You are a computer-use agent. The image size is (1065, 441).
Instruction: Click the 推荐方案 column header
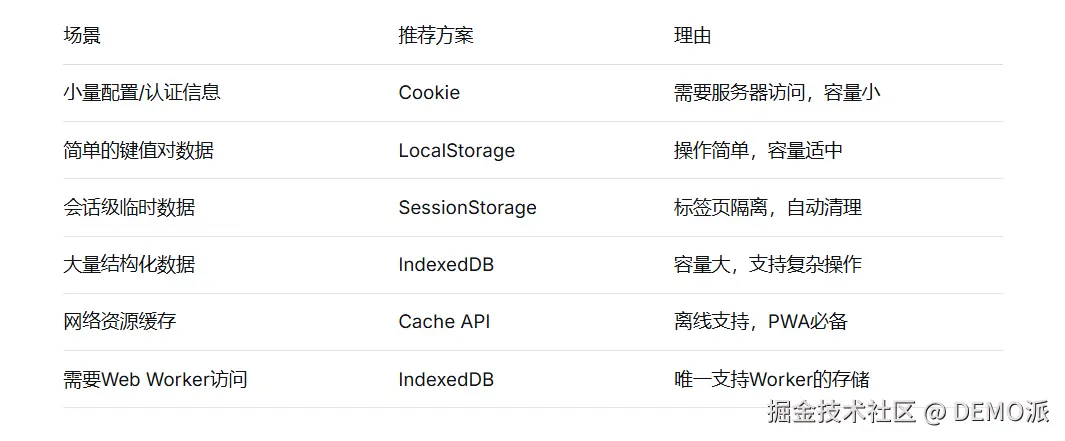click(x=436, y=36)
